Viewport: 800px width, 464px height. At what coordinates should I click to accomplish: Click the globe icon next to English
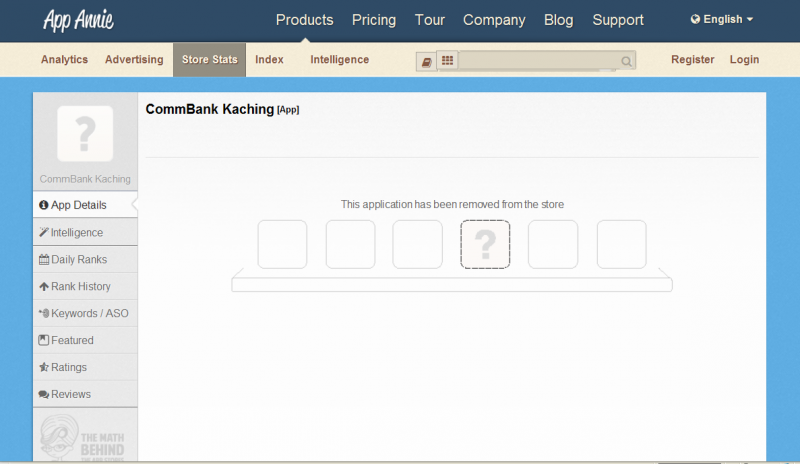point(695,19)
